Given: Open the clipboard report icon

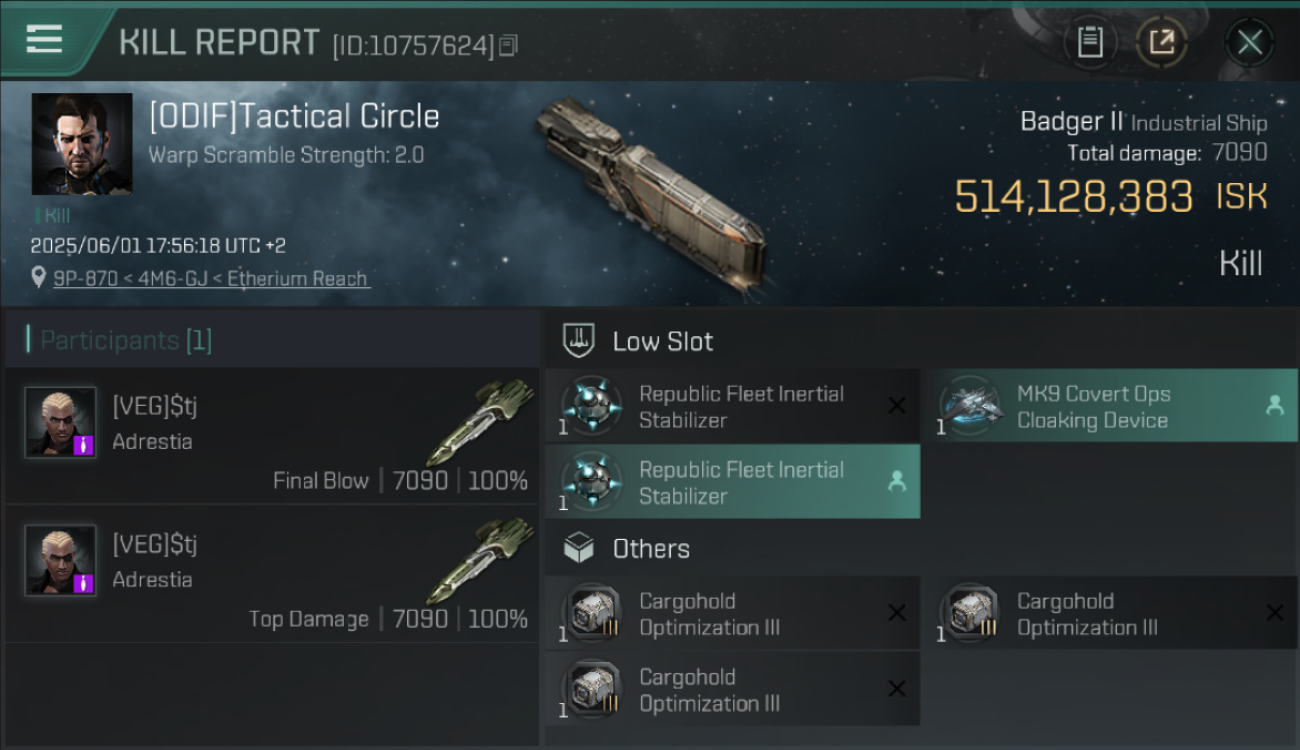Looking at the screenshot, I should click(x=1090, y=42).
